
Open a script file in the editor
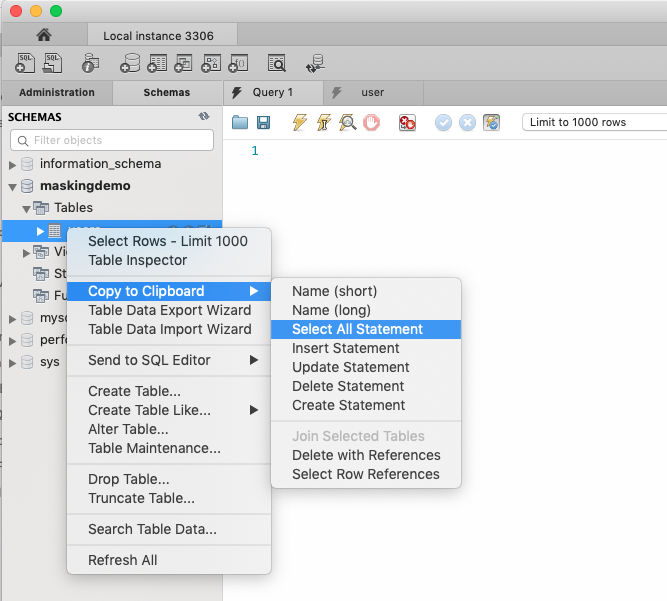[240, 122]
